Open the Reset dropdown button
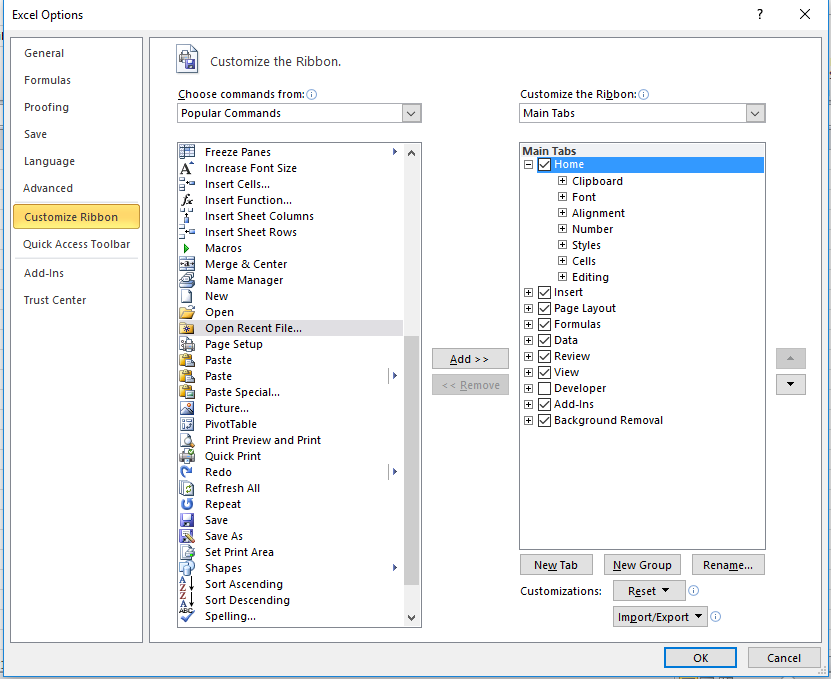This screenshot has height=679, width=831. [x=648, y=590]
